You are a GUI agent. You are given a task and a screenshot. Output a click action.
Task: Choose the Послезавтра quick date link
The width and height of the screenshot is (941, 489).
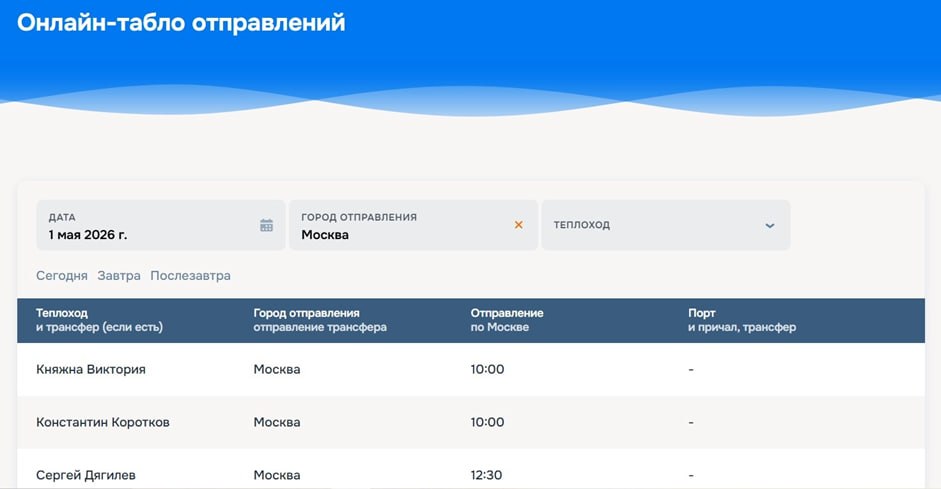[x=190, y=275]
